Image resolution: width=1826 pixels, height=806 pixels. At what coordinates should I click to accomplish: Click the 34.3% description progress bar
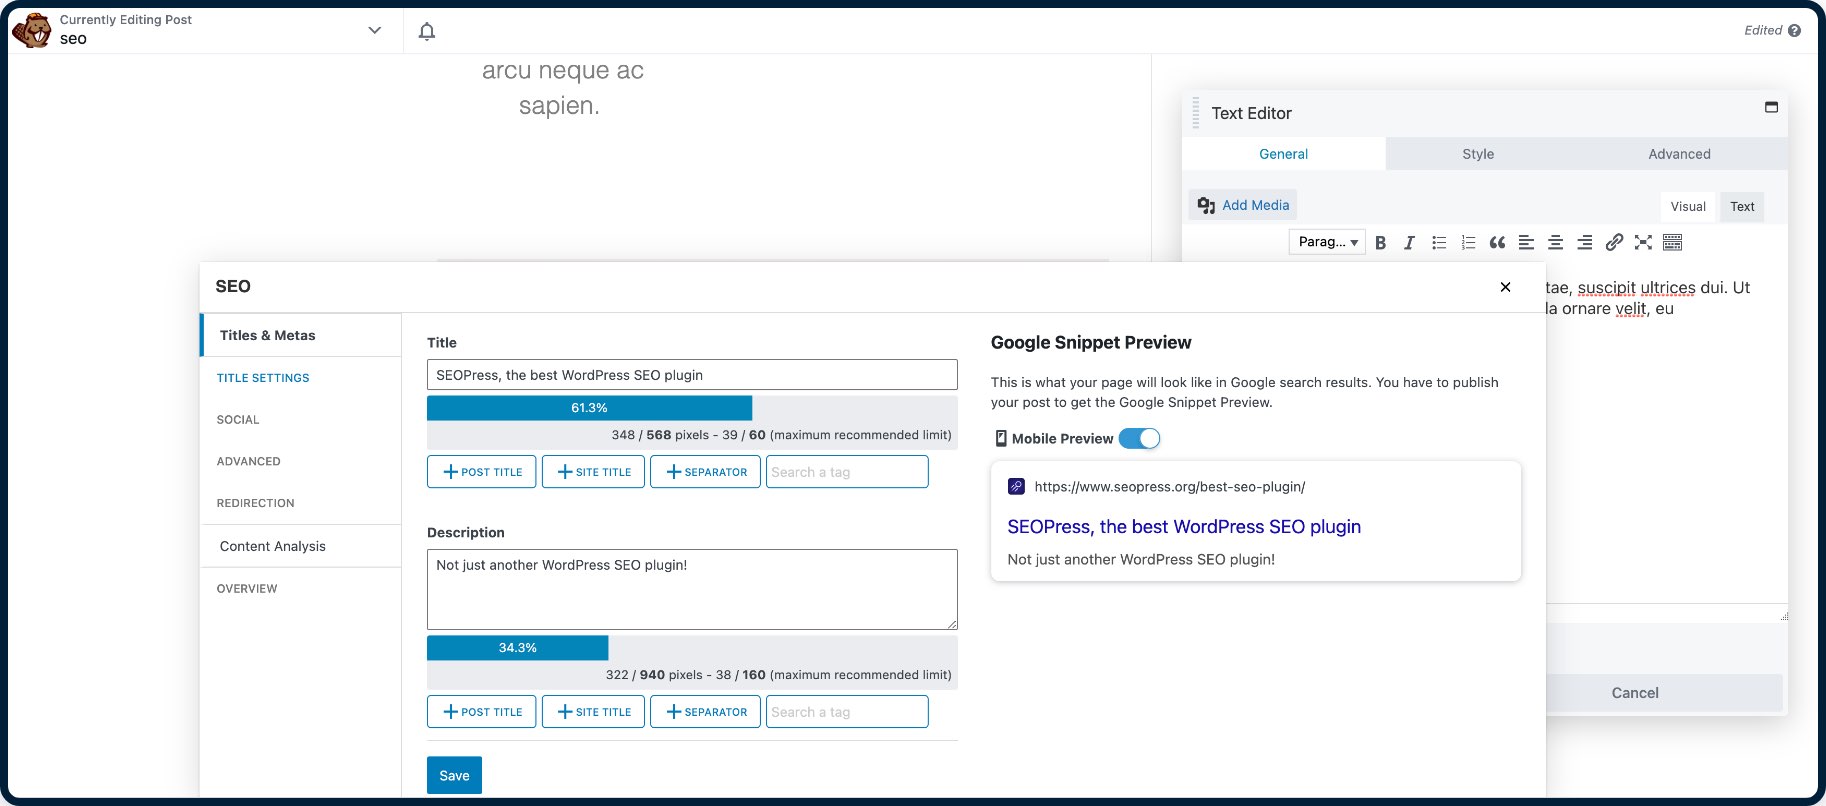[517, 648]
